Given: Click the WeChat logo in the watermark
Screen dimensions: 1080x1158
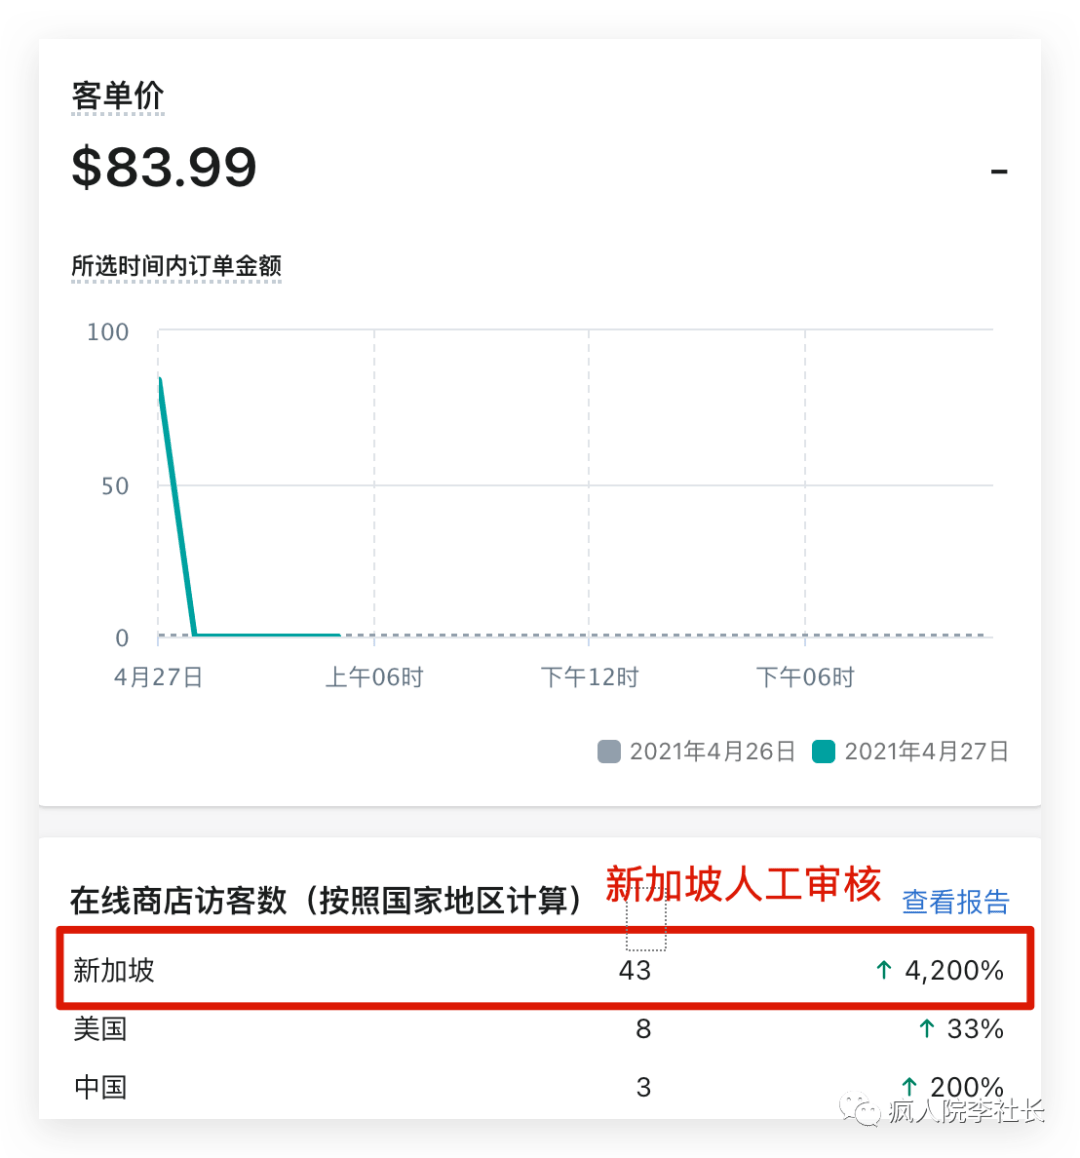Looking at the screenshot, I should click(x=860, y=1108).
